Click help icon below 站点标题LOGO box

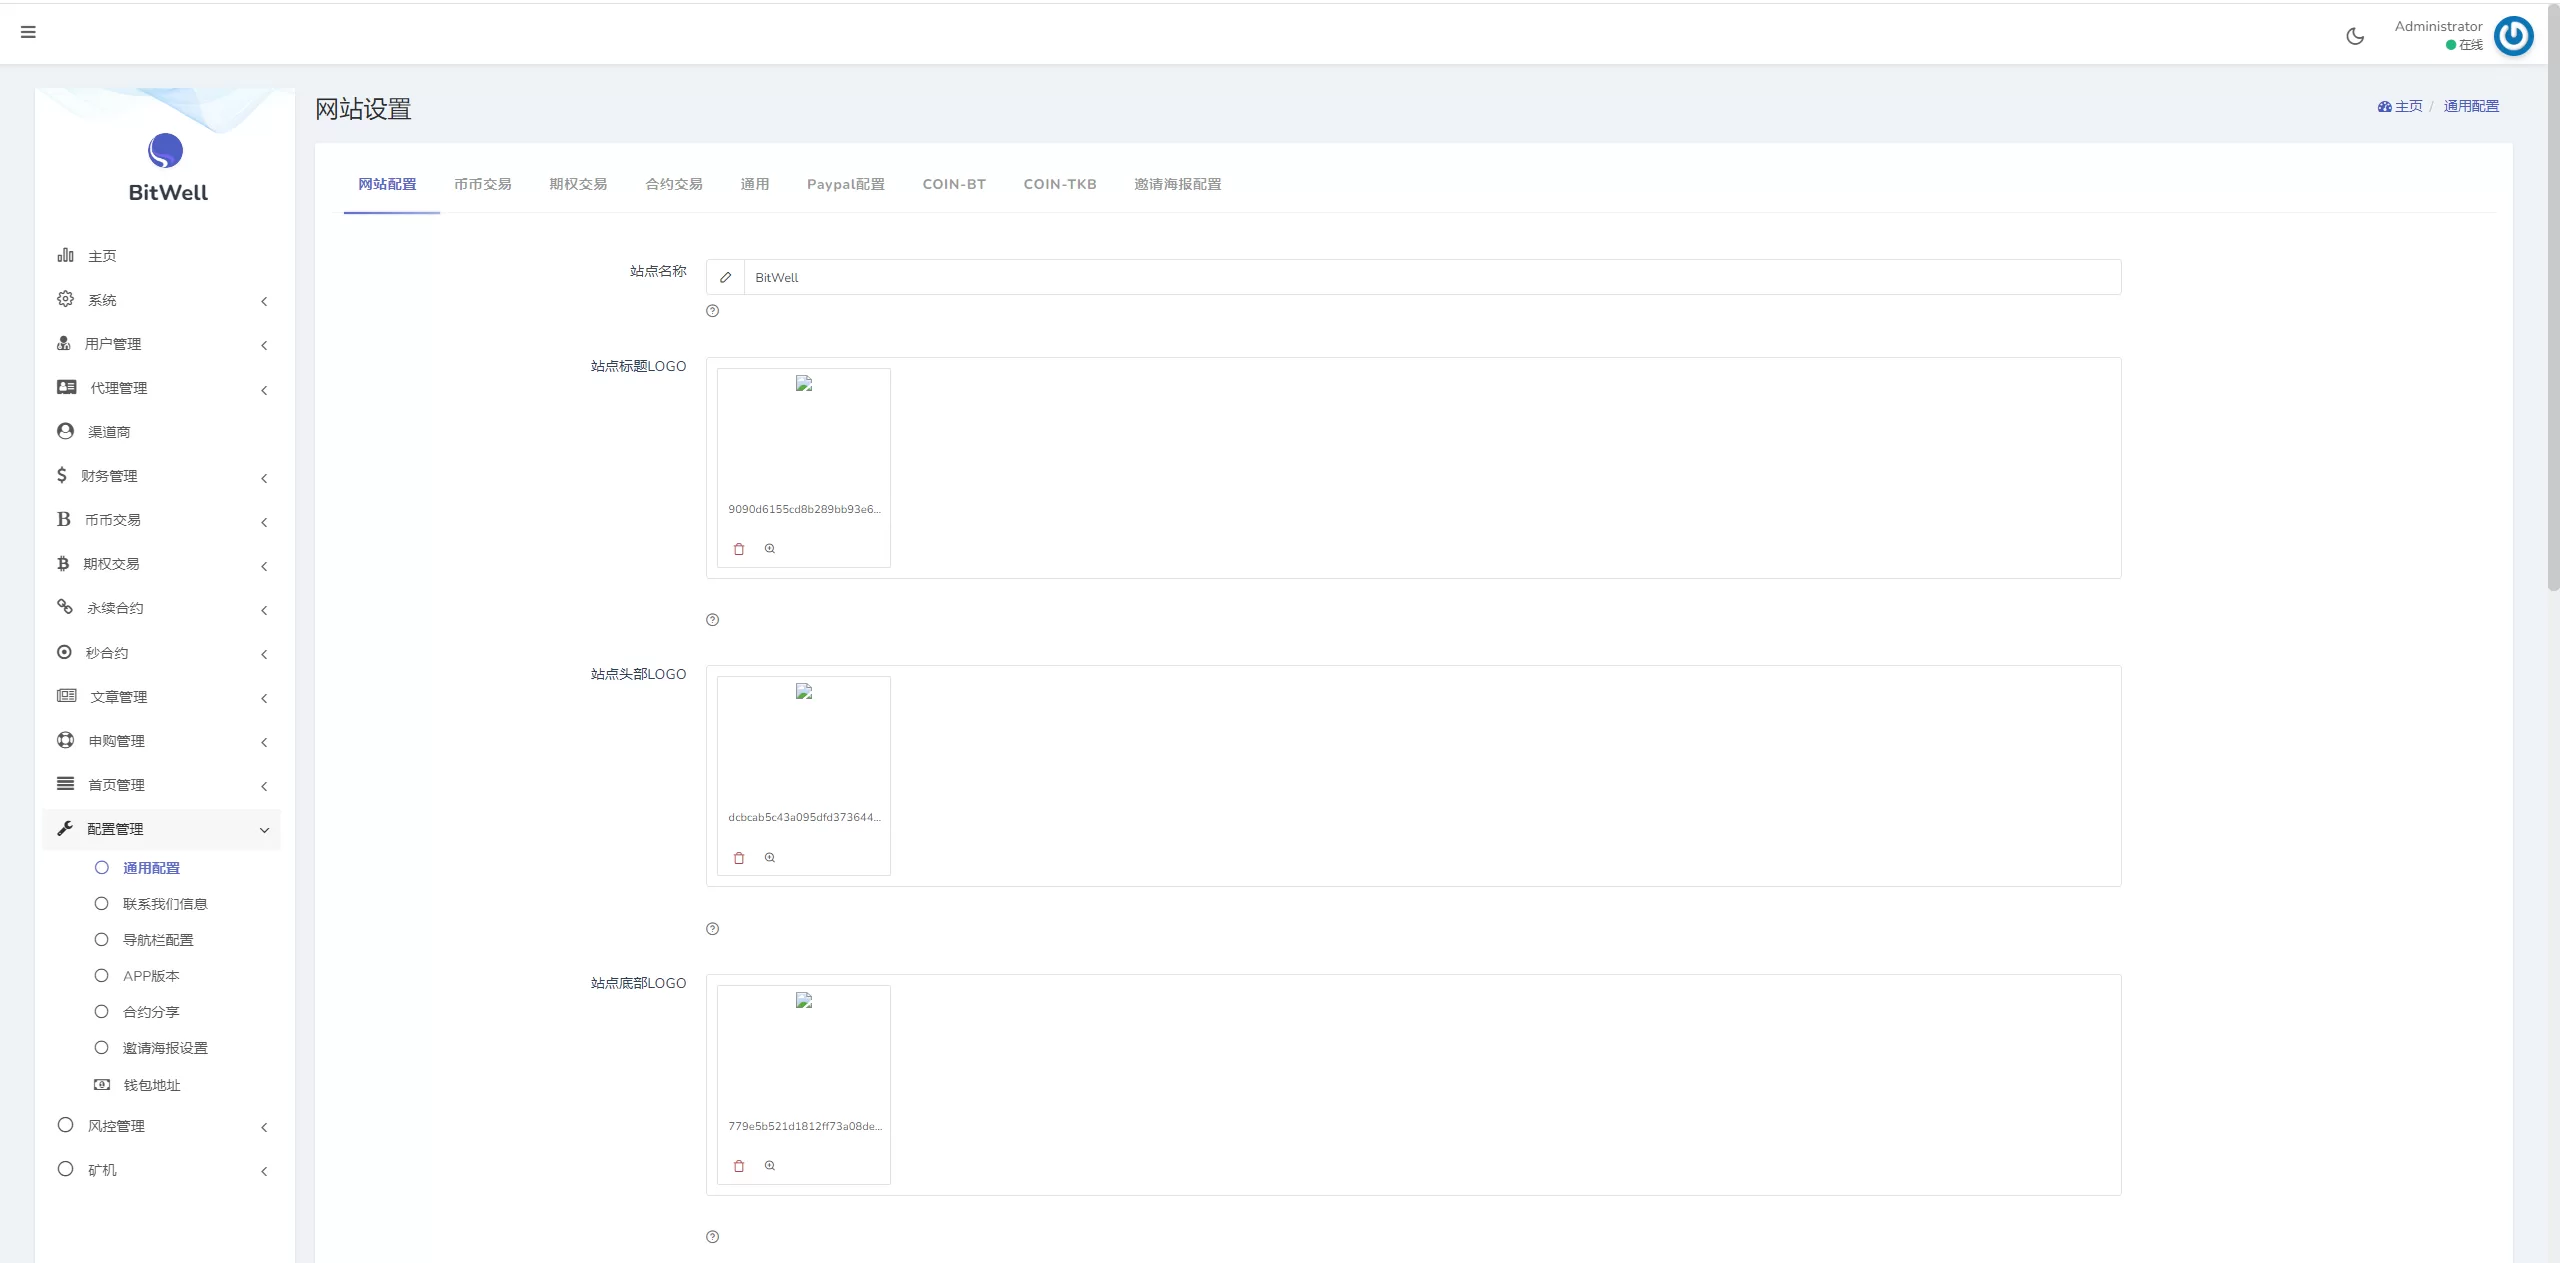tap(713, 620)
